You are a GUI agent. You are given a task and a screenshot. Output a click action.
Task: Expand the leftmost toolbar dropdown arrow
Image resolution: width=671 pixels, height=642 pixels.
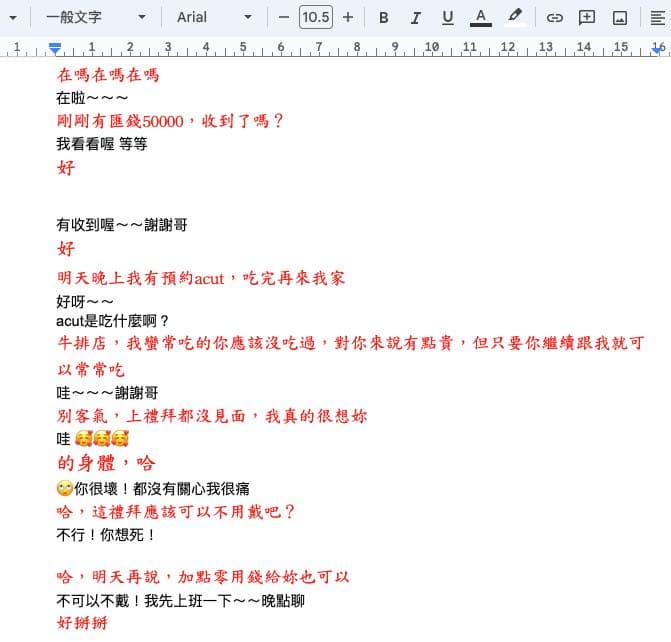(x=13, y=18)
